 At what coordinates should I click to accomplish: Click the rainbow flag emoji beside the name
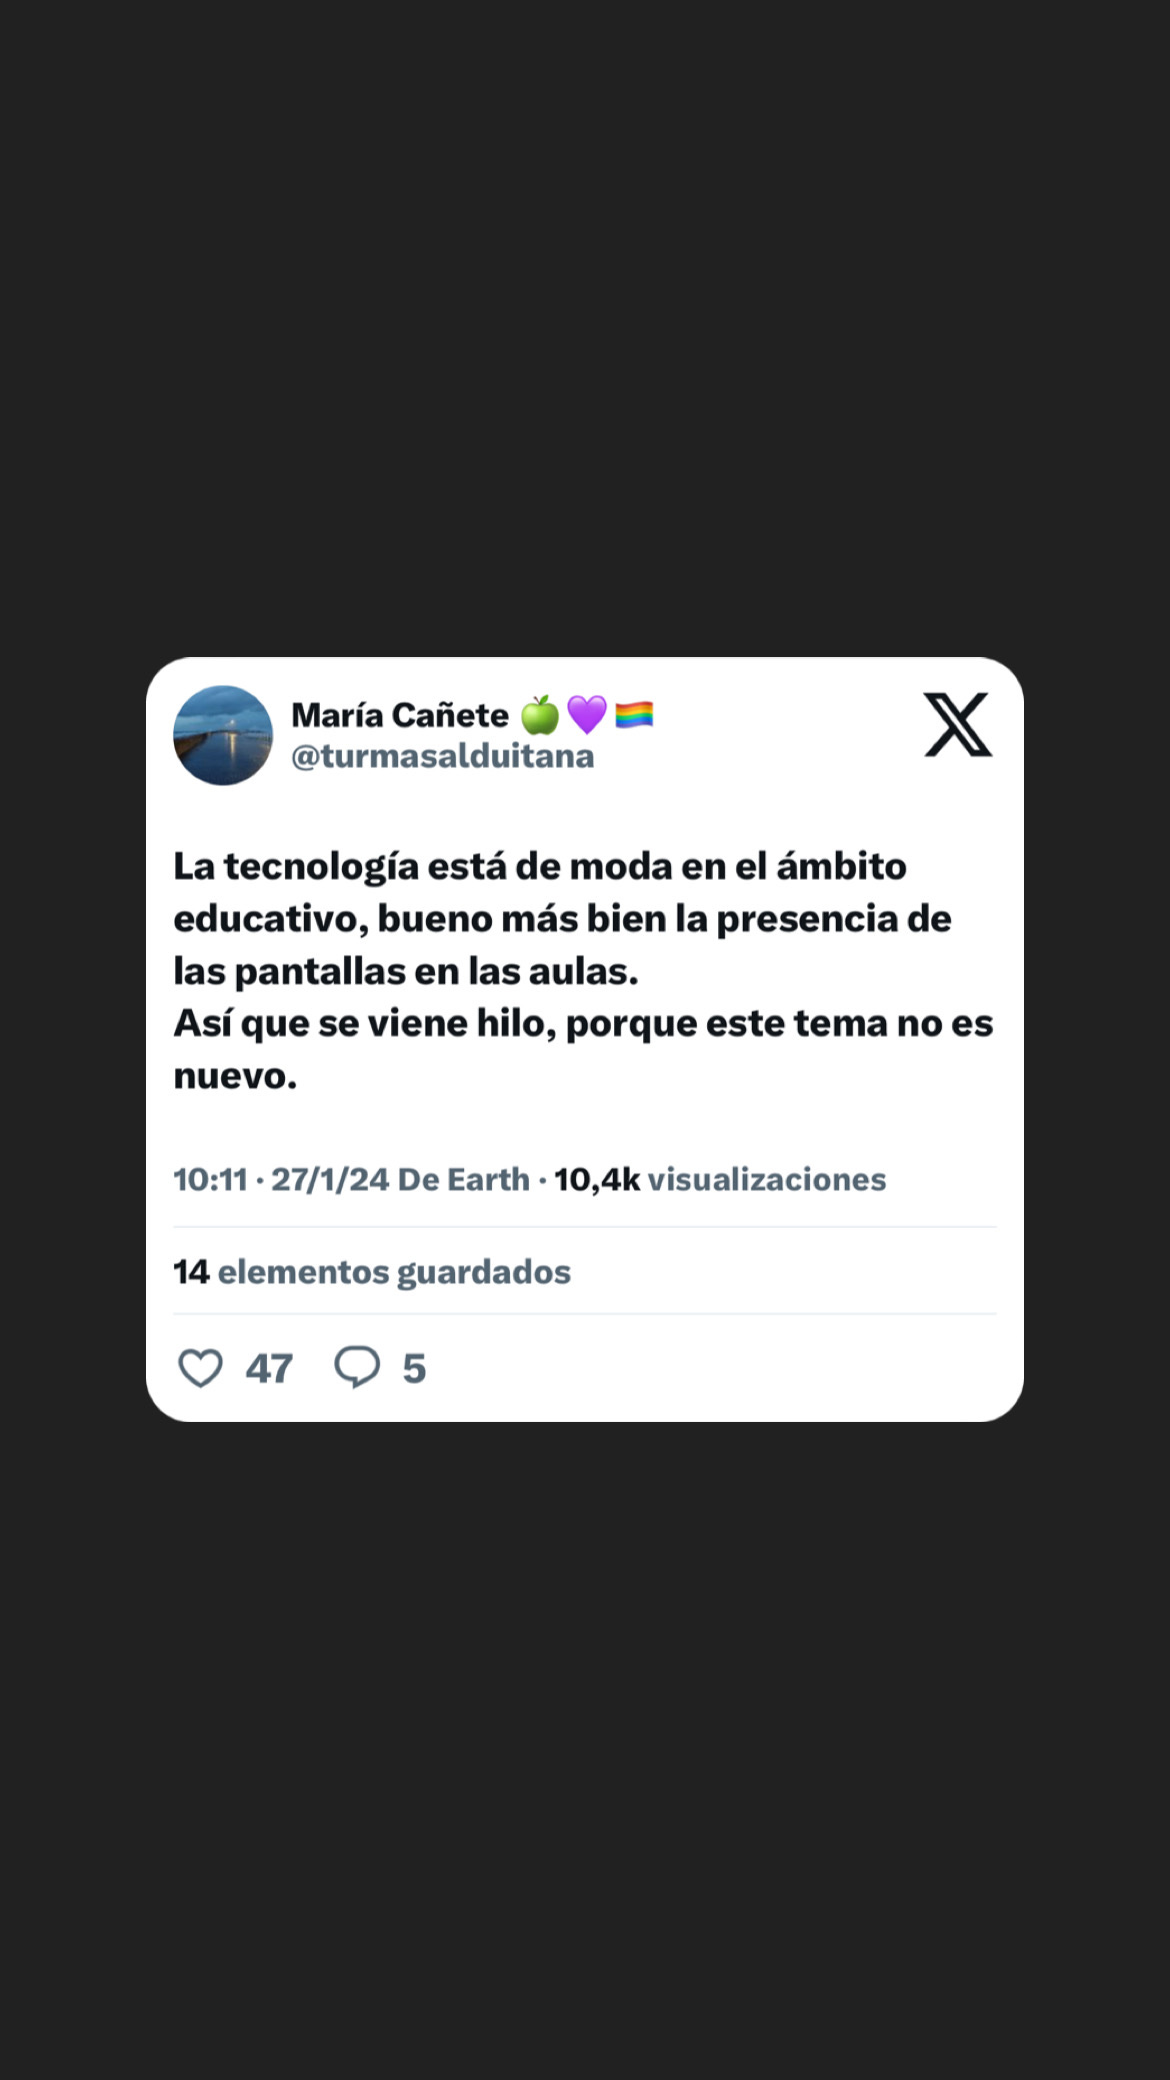(634, 715)
